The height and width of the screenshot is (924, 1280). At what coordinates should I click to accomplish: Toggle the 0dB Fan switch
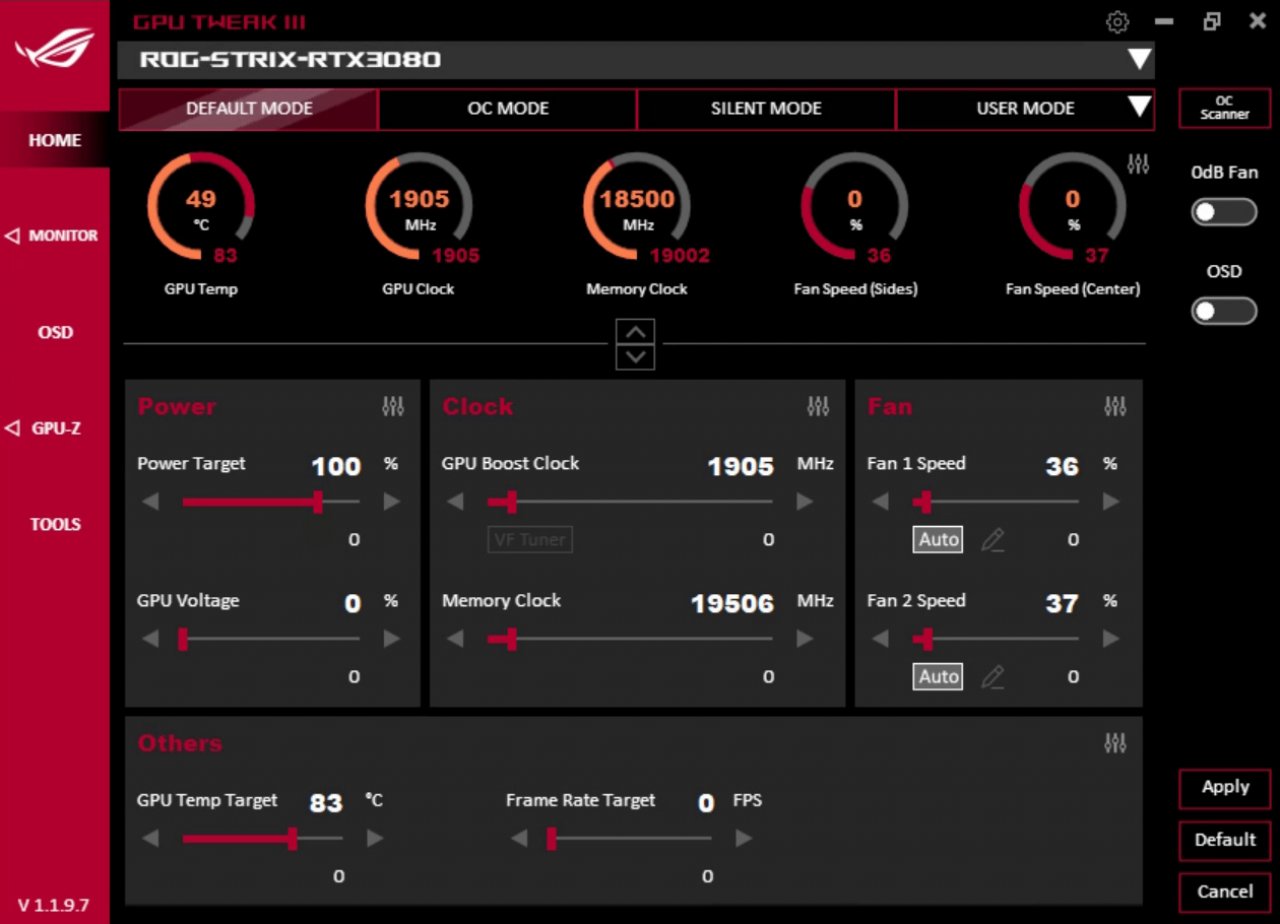click(1224, 212)
